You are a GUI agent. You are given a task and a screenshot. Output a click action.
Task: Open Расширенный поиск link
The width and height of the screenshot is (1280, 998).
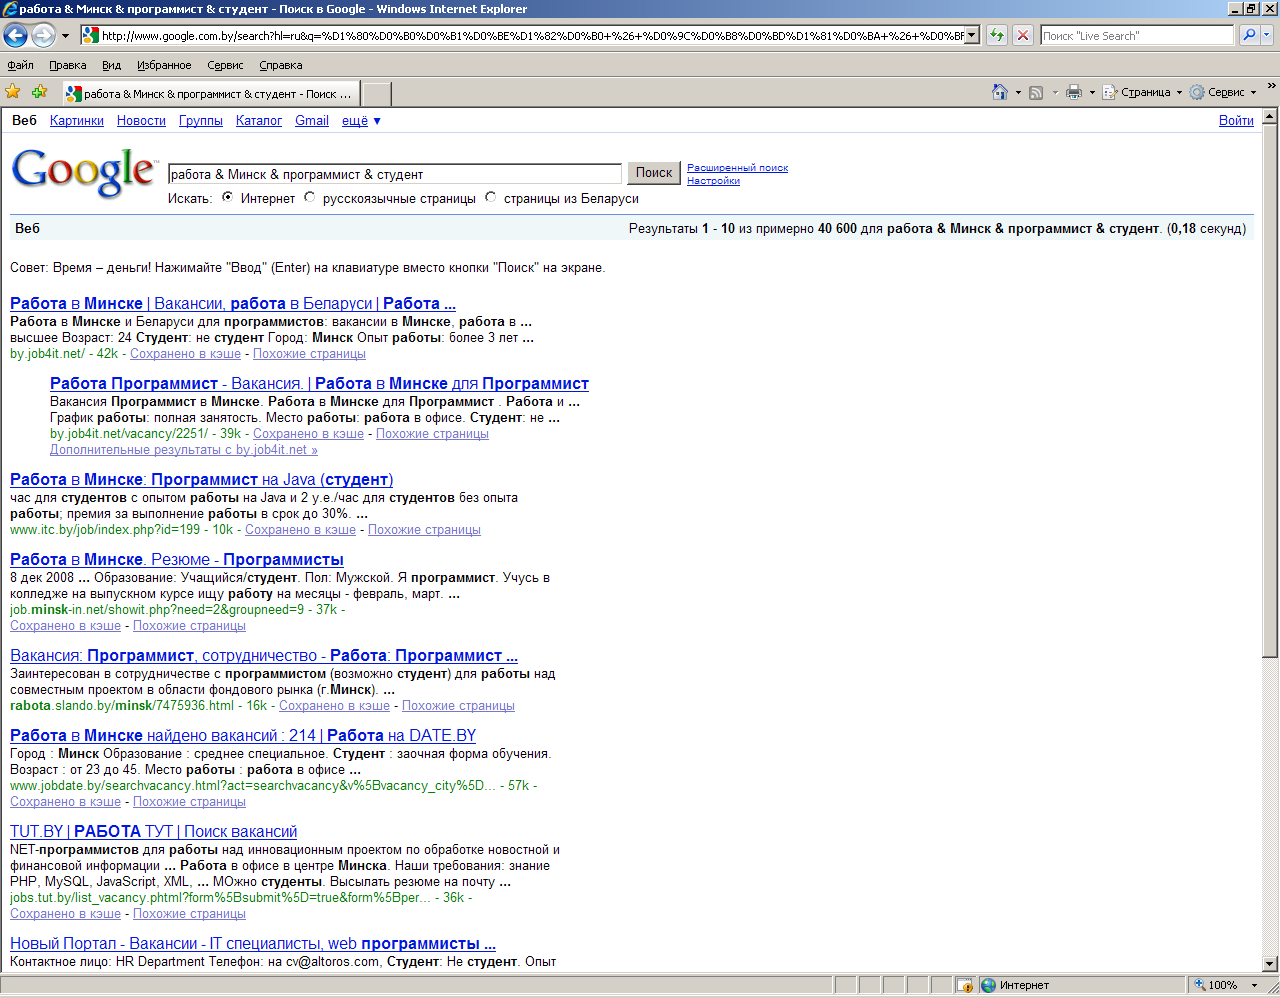pos(737,168)
